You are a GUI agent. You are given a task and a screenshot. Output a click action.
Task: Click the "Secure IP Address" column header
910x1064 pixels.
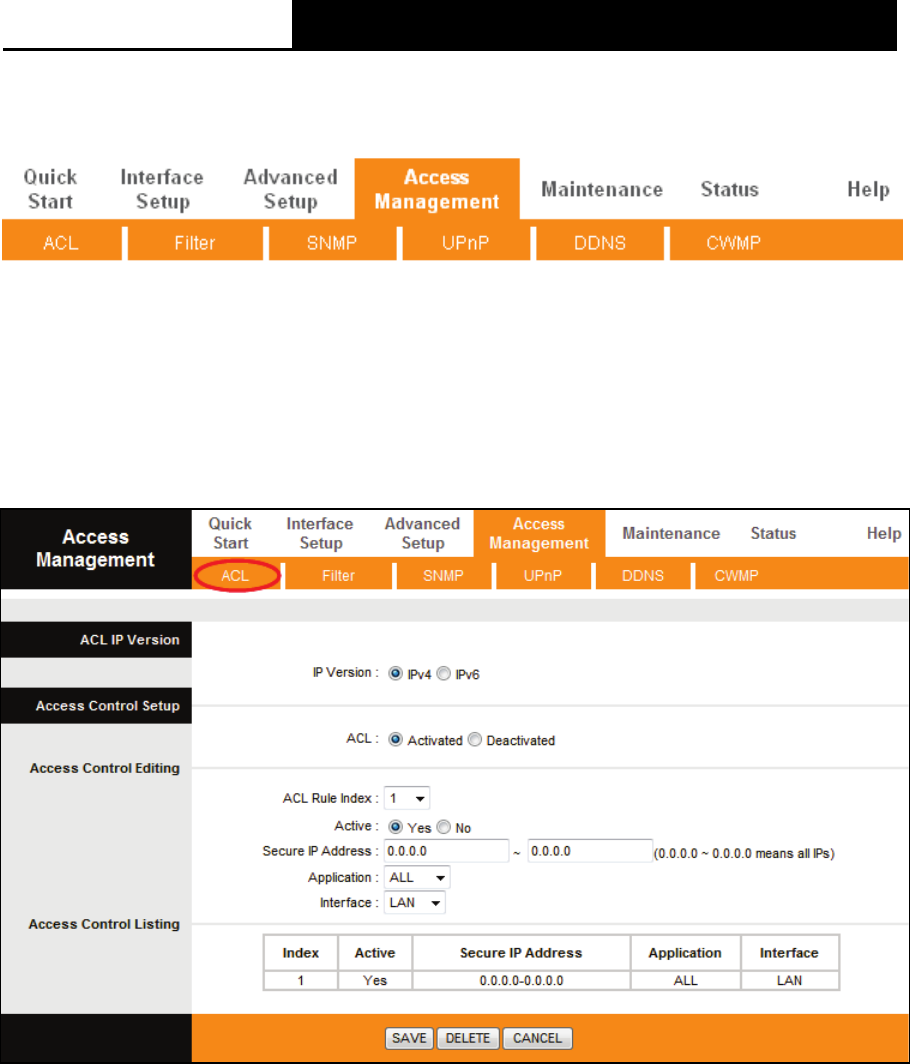(521, 953)
